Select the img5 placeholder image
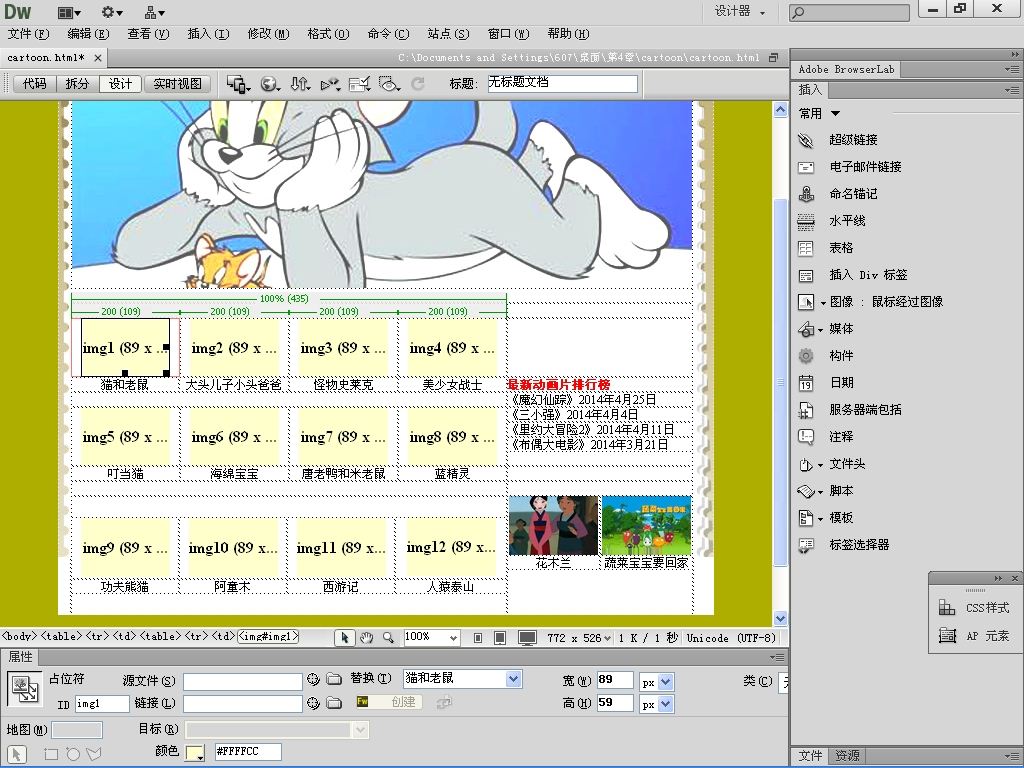Screen dimensions: 1024x768 tap(125, 437)
